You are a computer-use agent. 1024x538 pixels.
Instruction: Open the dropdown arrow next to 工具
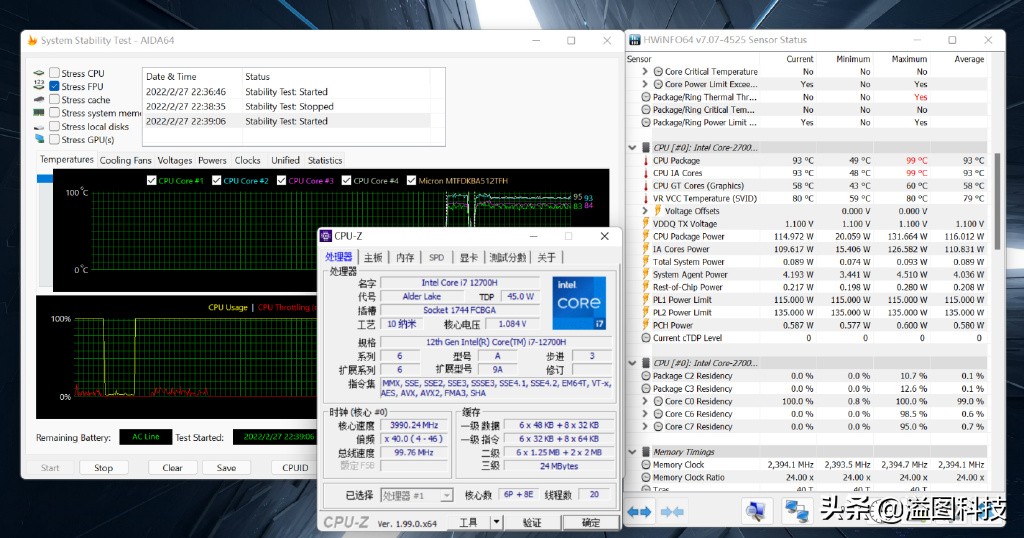tap(496, 522)
